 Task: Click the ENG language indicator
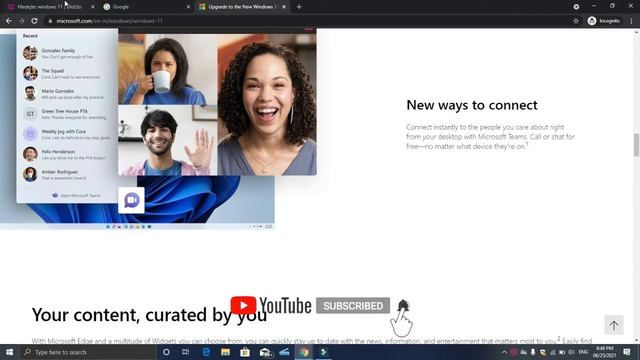[x=584, y=352]
